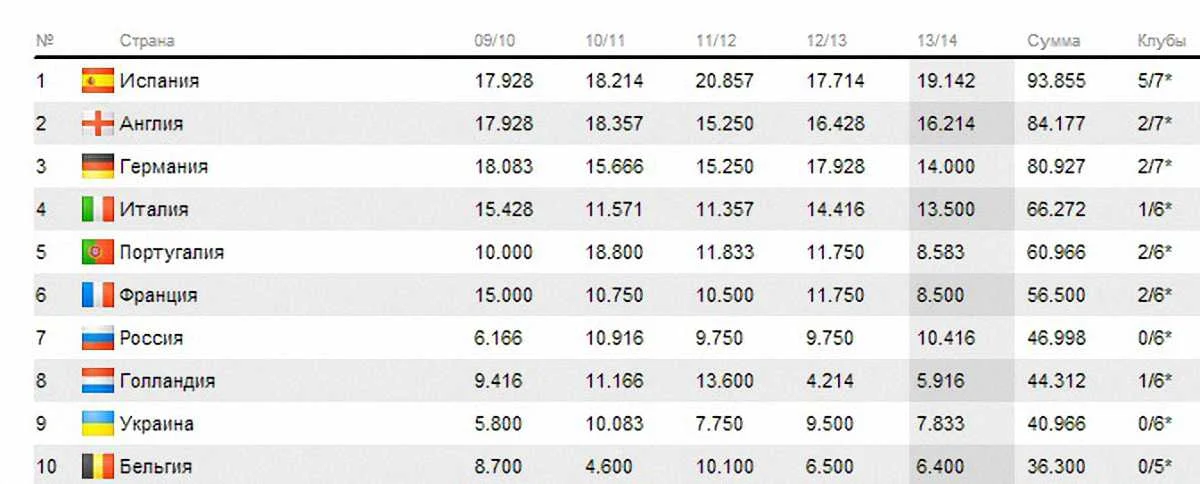
Task: Click the Russia flag icon
Action: click(x=98, y=338)
